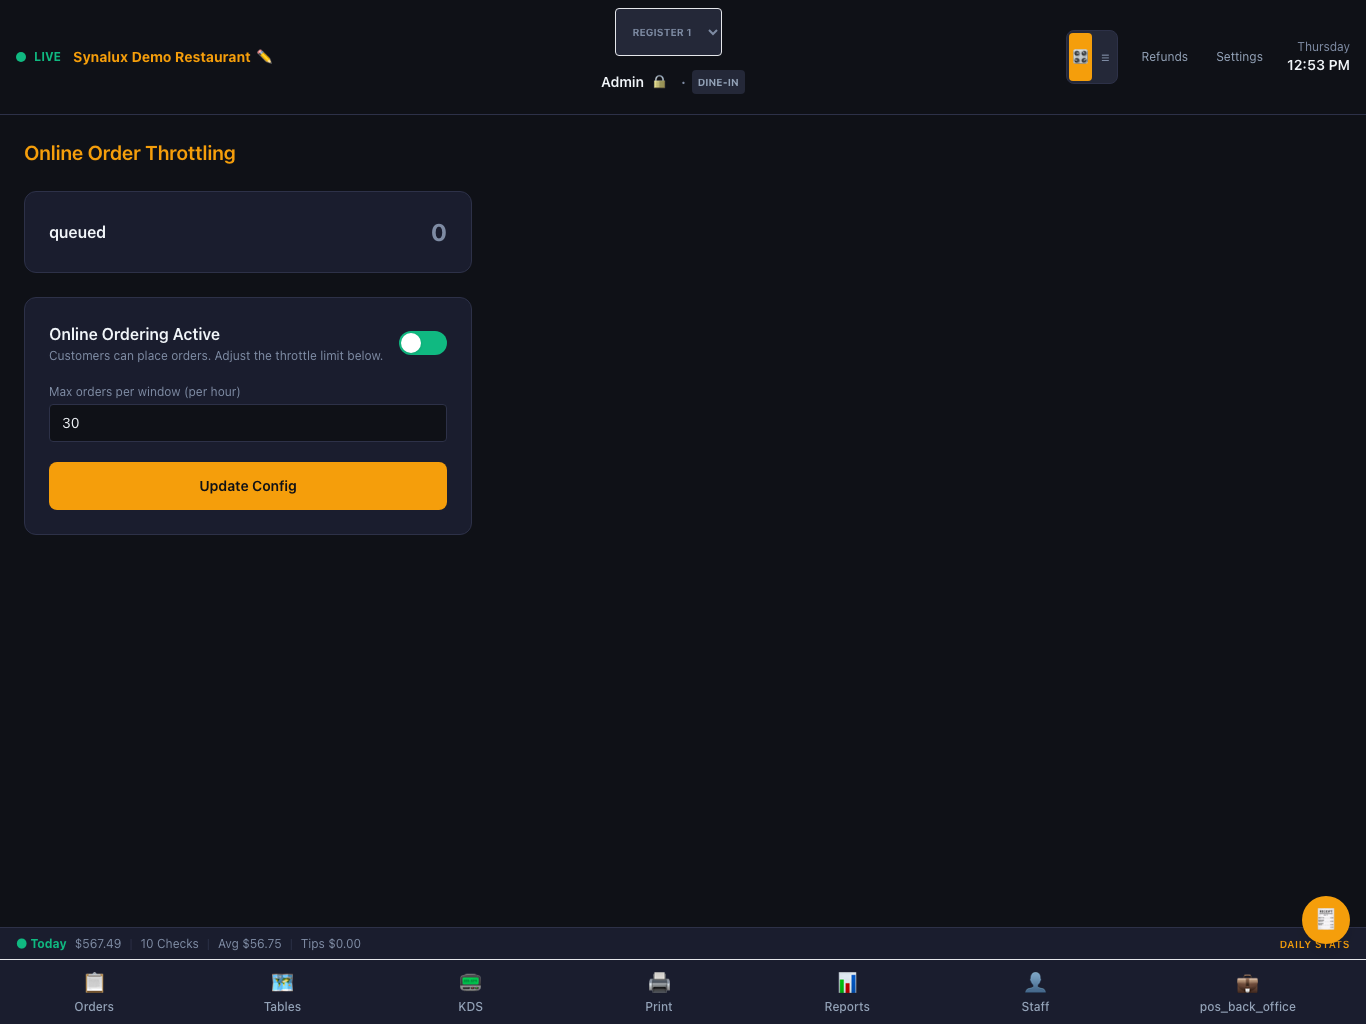Toggle Online Ordering Active switch off
The width and height of the screenshot is (1366, 1024).
pyautogui.click(x=423, y=343)
